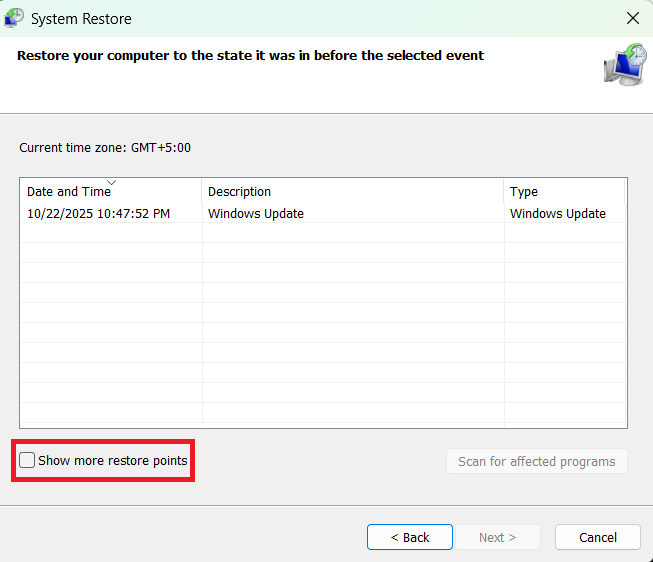This screenshot has height=562, width=653.
Task: Click the sort arrow above Date and Time
Action: point(111,183)
